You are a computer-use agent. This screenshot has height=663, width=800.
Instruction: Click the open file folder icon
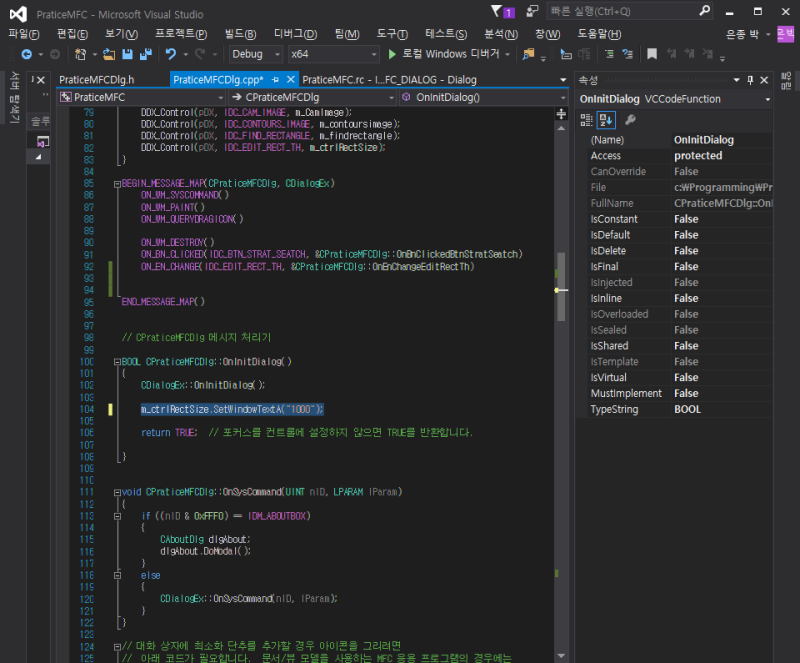[109, 54]
